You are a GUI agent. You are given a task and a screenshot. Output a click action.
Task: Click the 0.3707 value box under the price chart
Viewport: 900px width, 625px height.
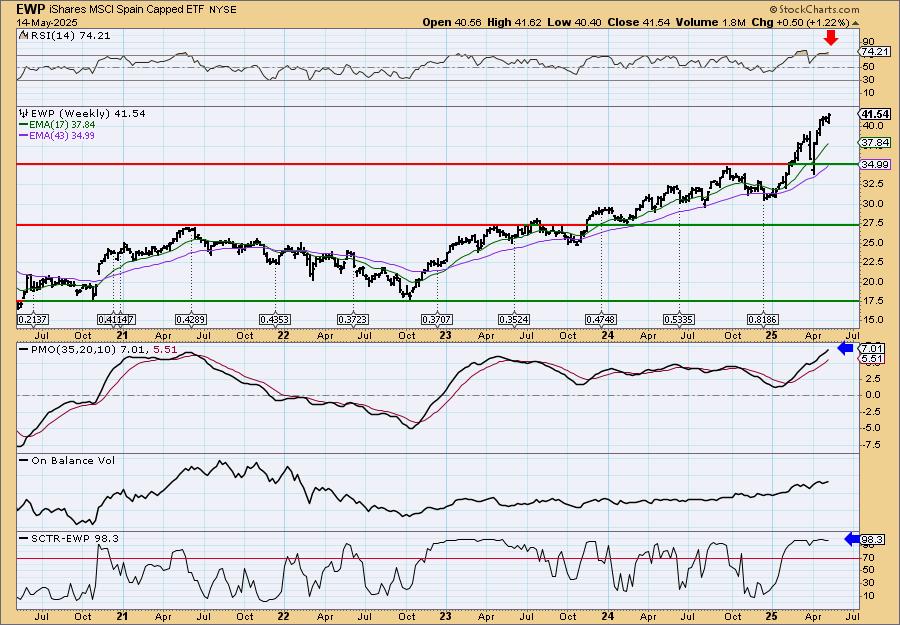click(437, 320)
